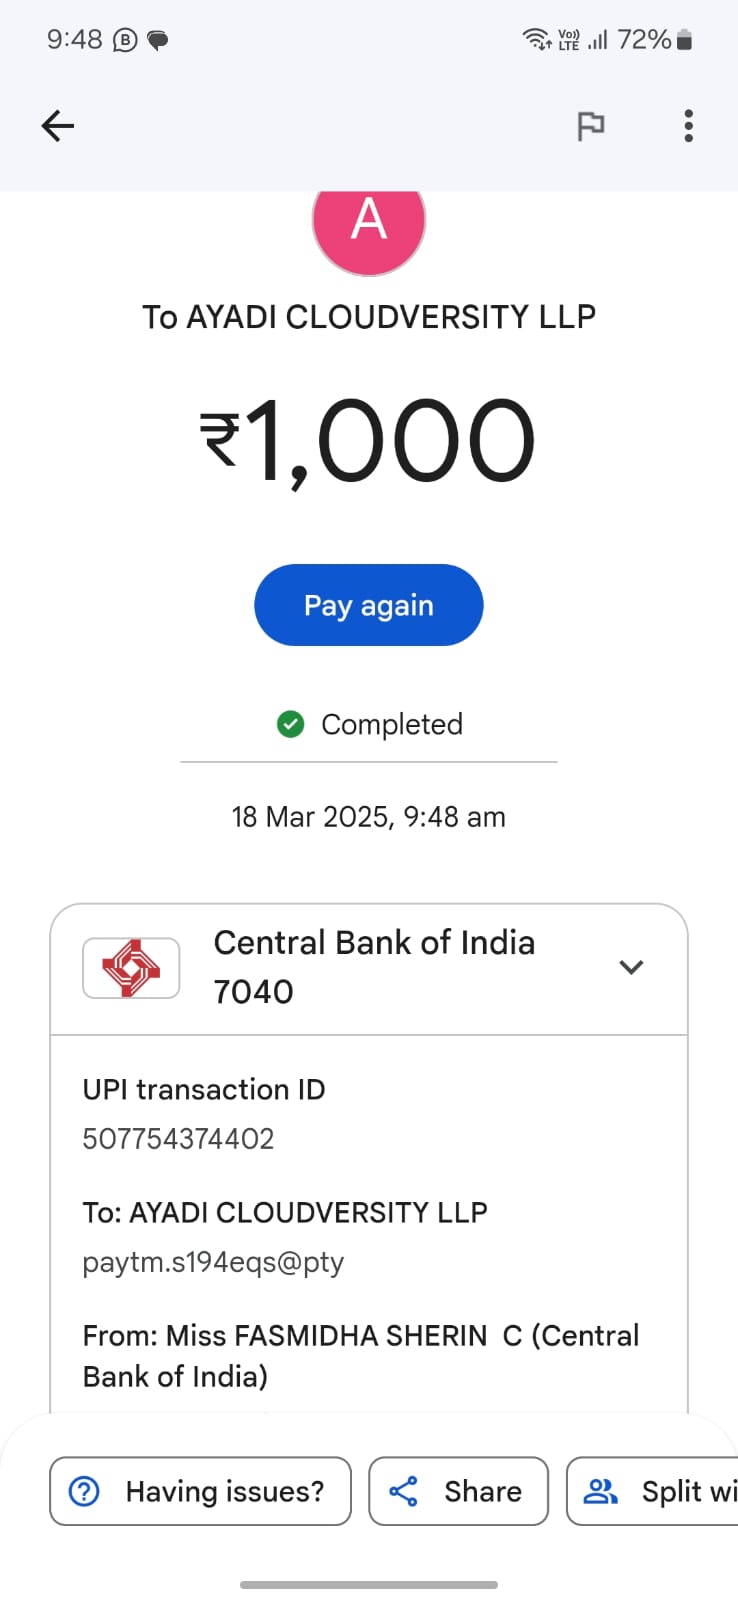Image resolution: width=738 pixels, height=1600 pixels.
Task: Tap the Share button
Action: 458,1491
